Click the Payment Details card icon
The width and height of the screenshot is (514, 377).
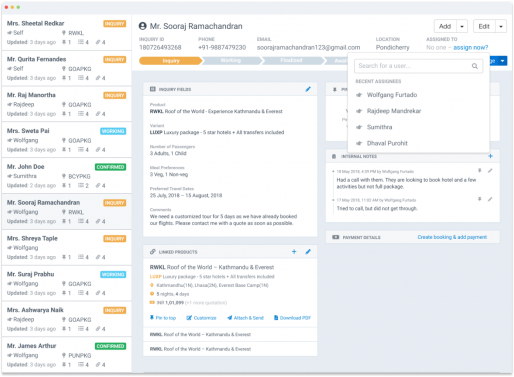[335, 237]
